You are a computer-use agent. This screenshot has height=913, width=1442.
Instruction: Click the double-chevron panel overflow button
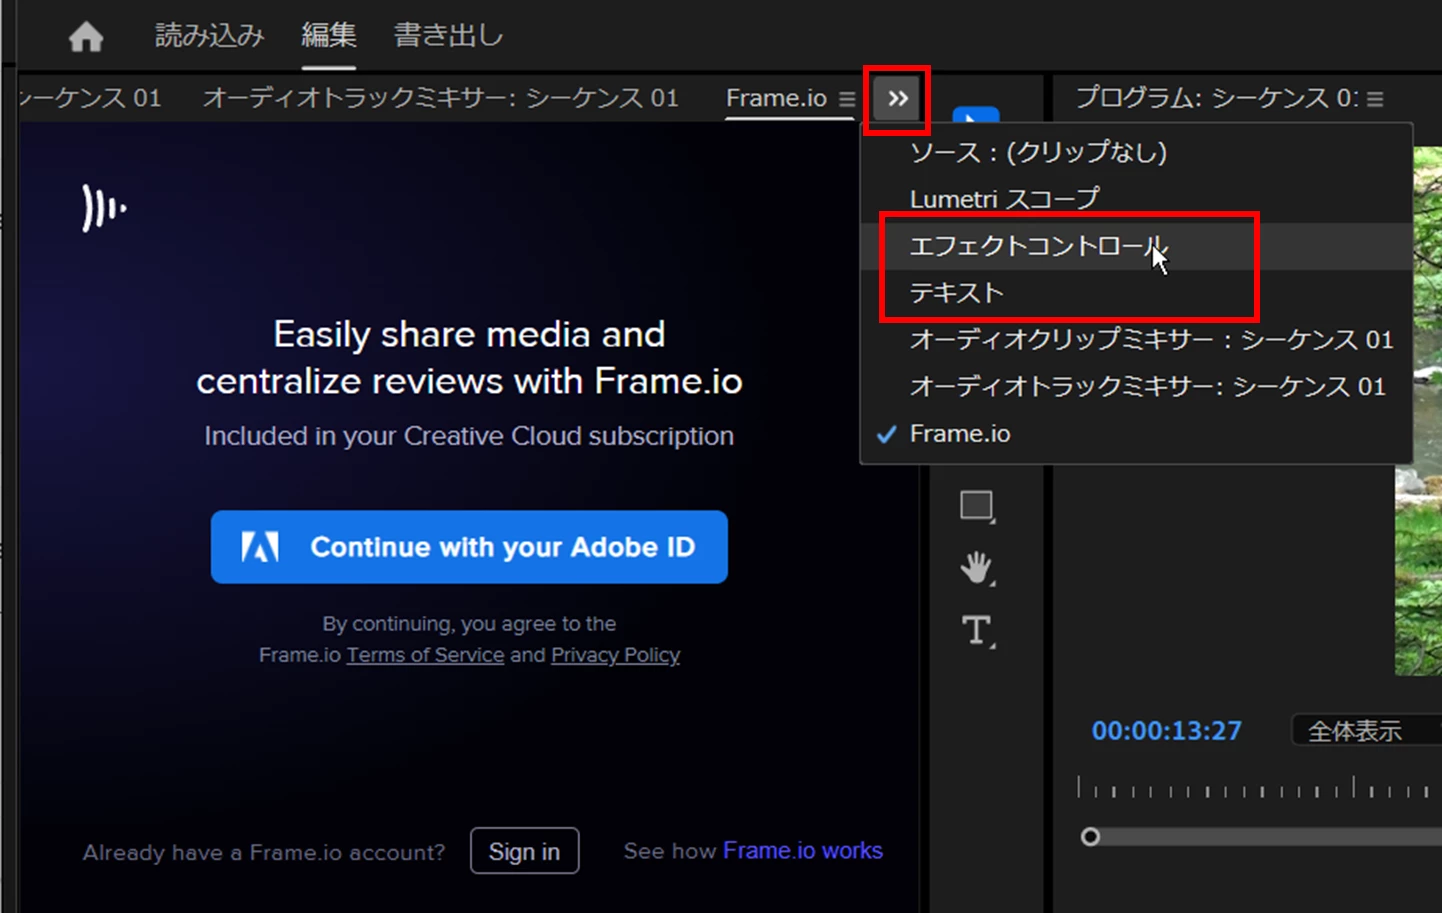898,99
